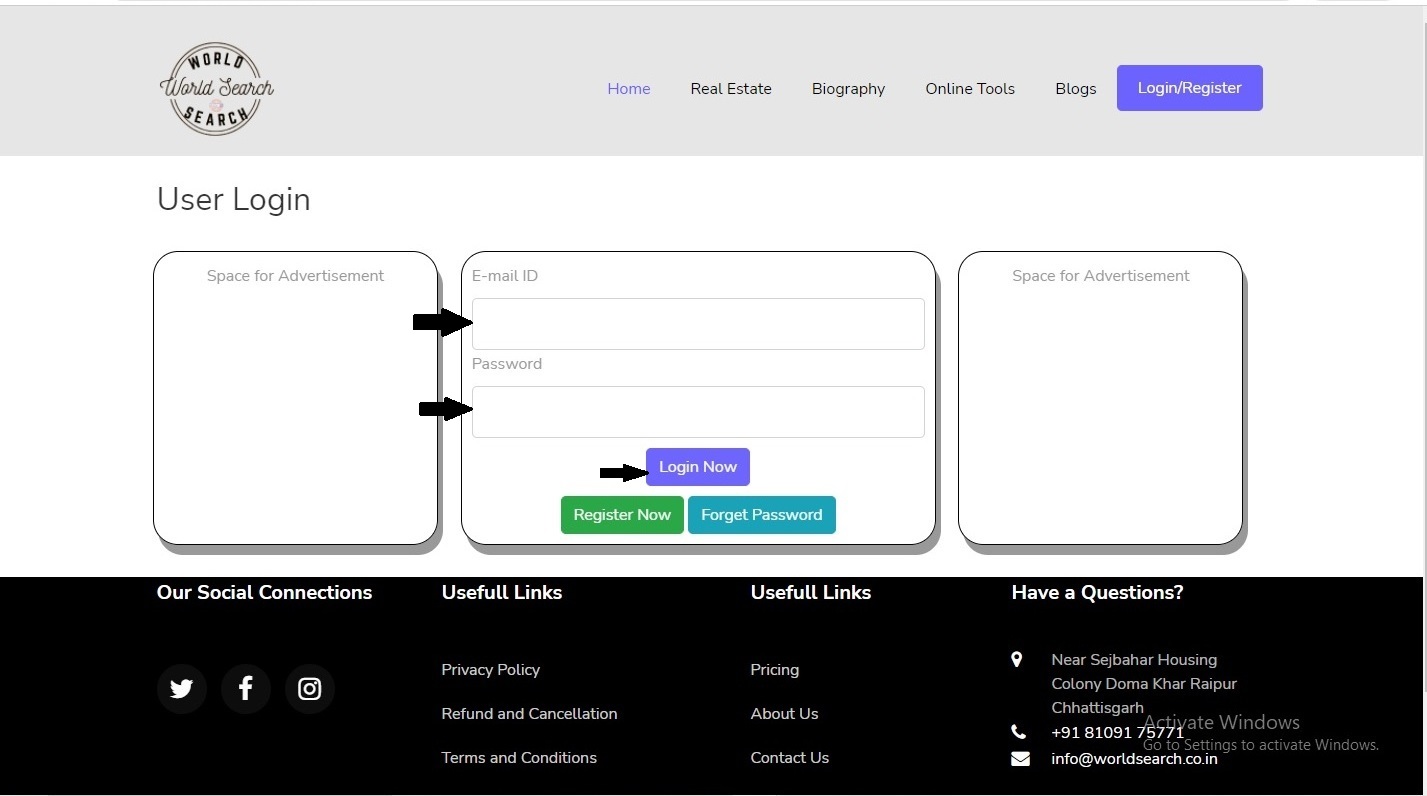Open the Online Tools menu item
The height and width of the screenshot is (796, 1427).
[x=970, y=89]
